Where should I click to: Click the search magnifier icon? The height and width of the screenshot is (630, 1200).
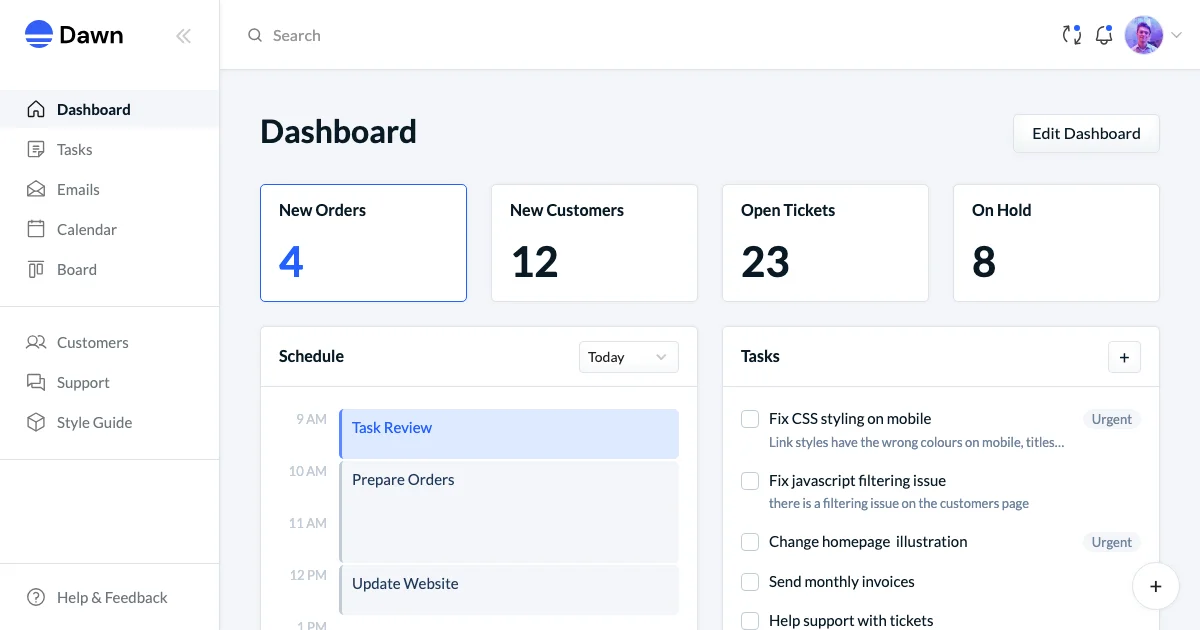[x=255, y=35]
